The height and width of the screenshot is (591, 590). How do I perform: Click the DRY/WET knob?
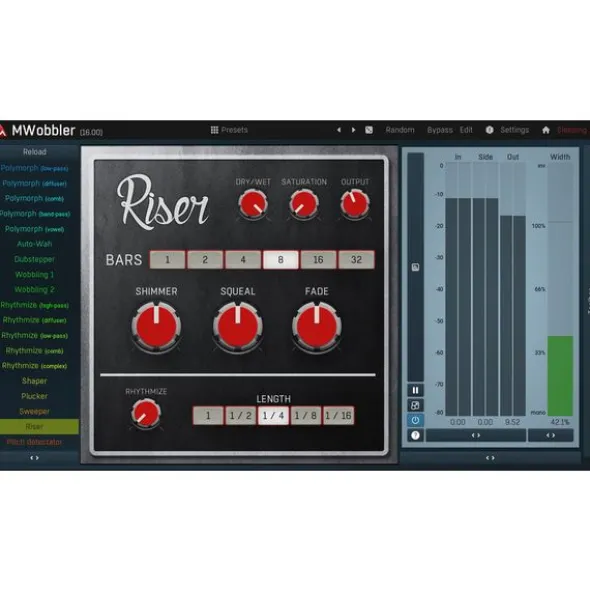coord(253,204)
